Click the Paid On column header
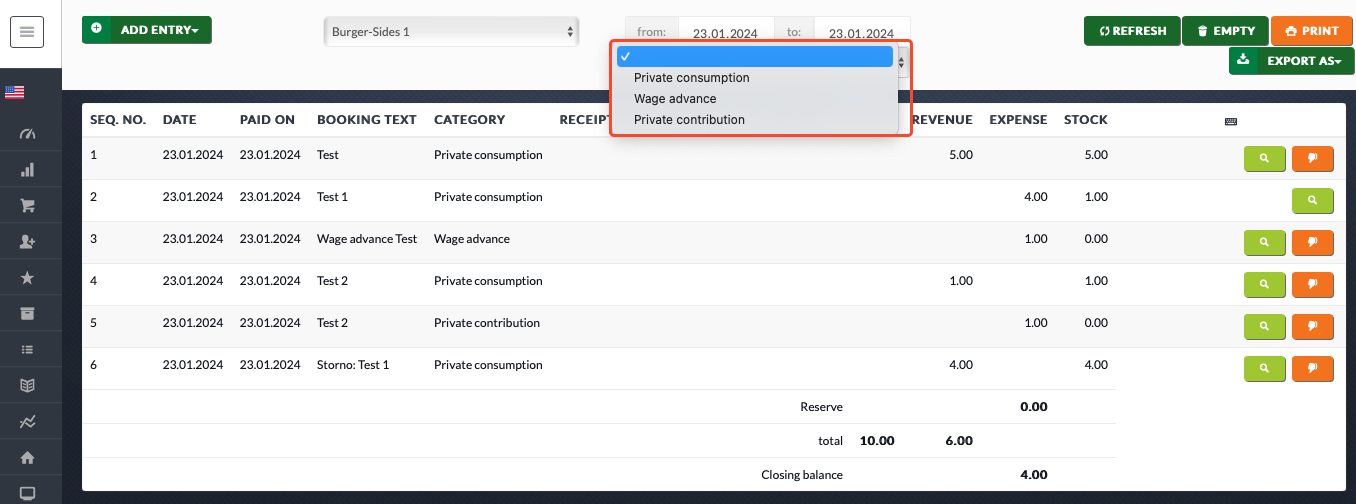 (268, 120)
